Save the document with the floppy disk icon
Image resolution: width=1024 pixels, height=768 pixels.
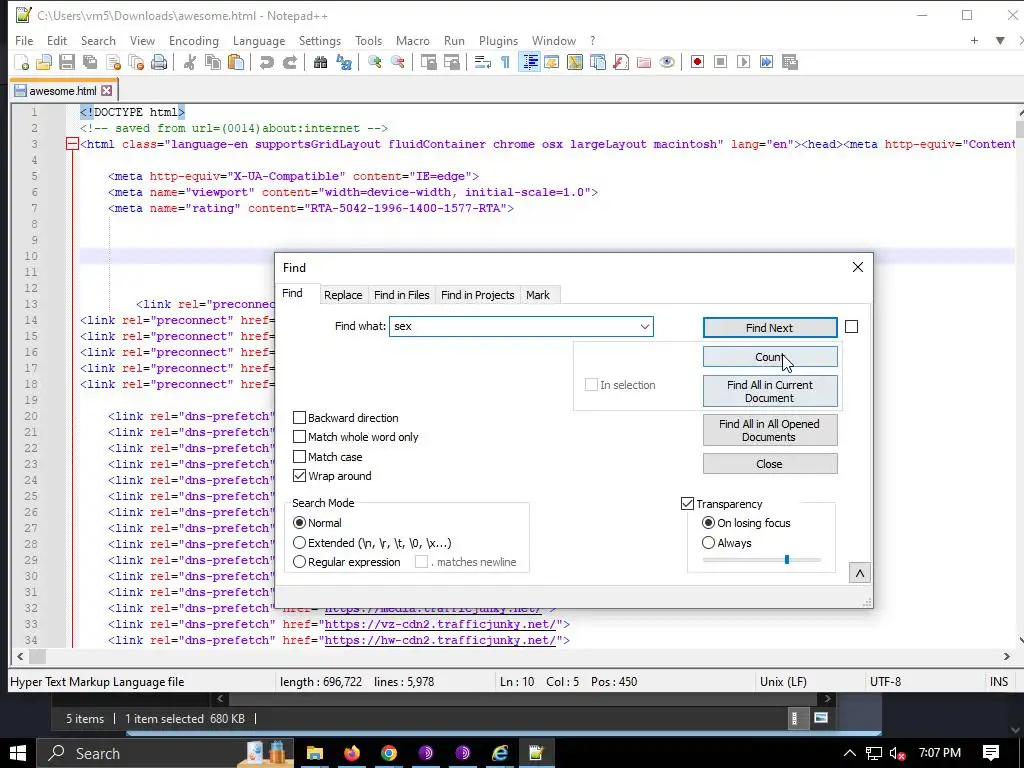tap(67, 62)
